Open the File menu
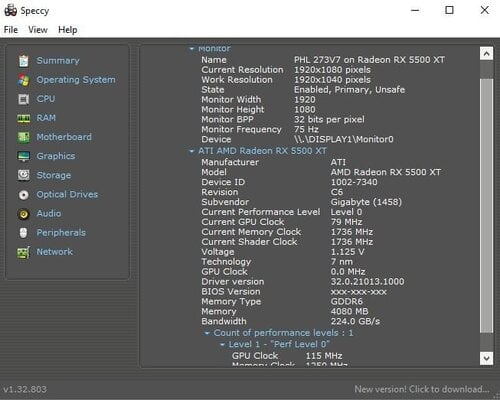 [x=11, y=30]
